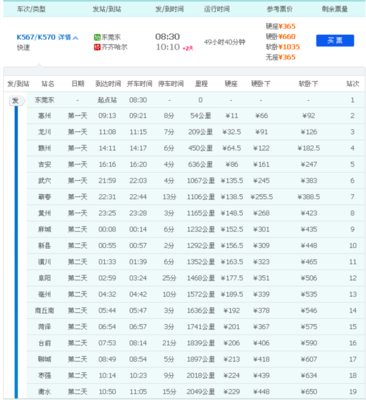
Task: Click the 里程 column header
Action: 201,84
